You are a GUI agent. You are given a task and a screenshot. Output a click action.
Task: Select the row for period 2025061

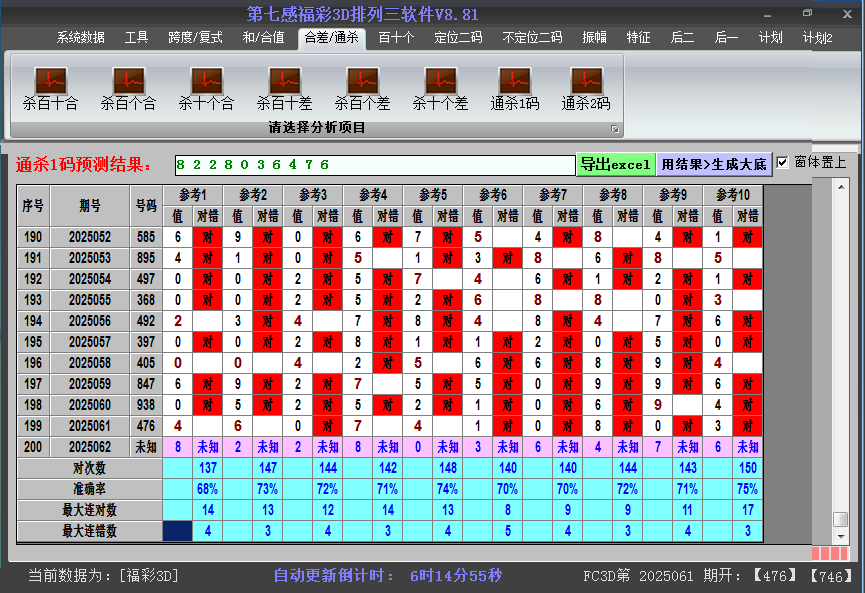click(x=389, y=426)
